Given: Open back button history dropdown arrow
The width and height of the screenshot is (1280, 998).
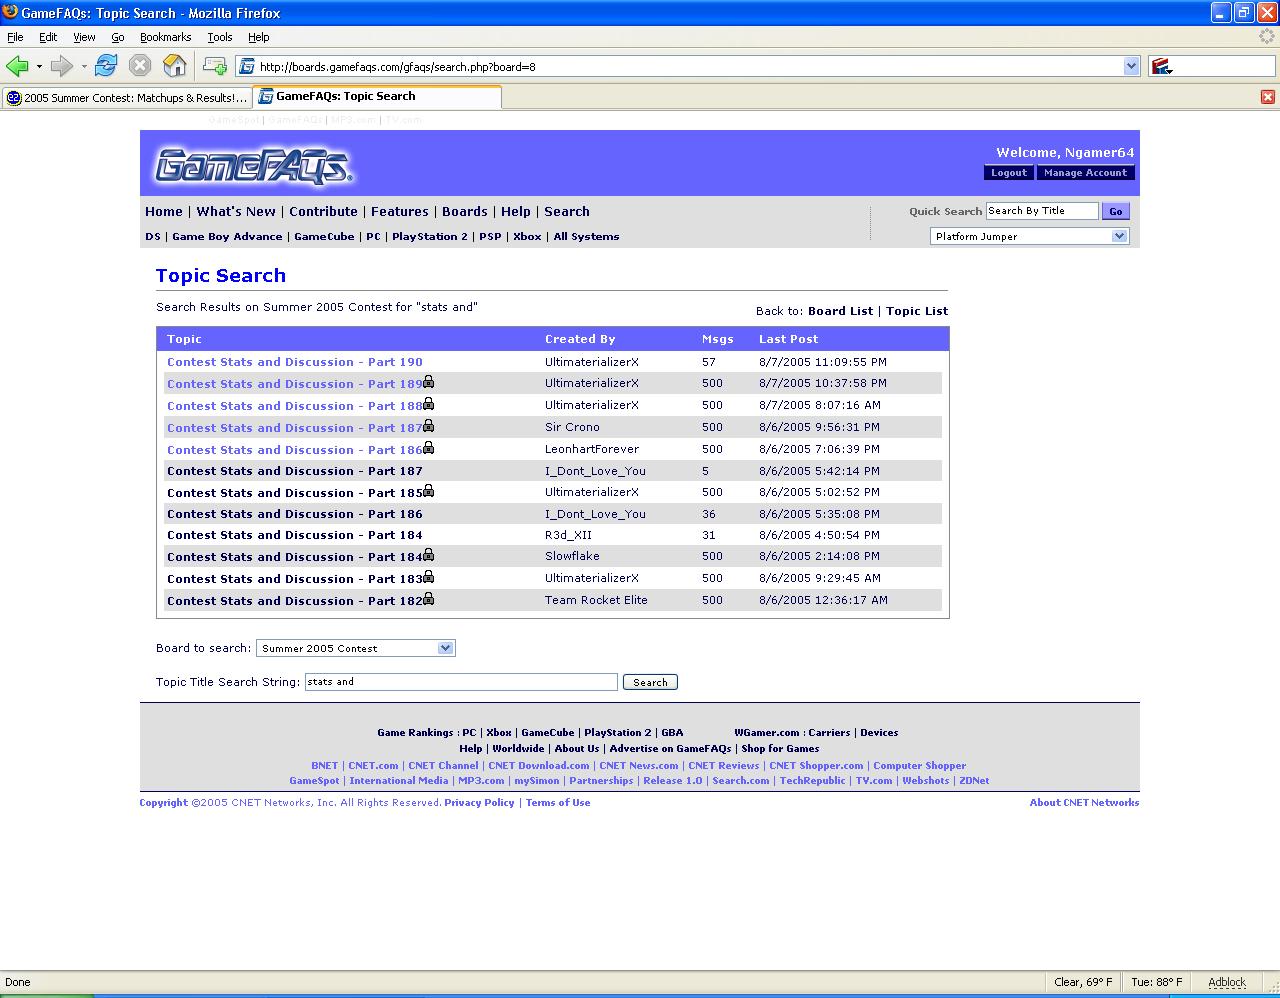Looking at the screenshot, I should click(x=39, y=67).
